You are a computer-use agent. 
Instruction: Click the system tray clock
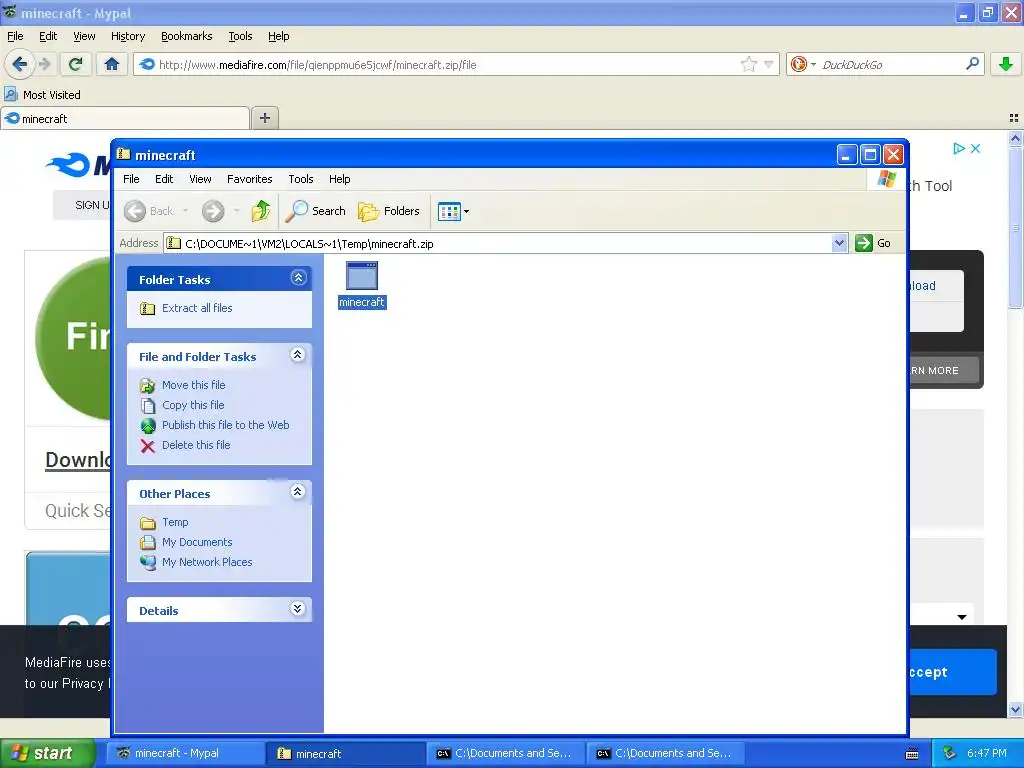pos(987,753)
